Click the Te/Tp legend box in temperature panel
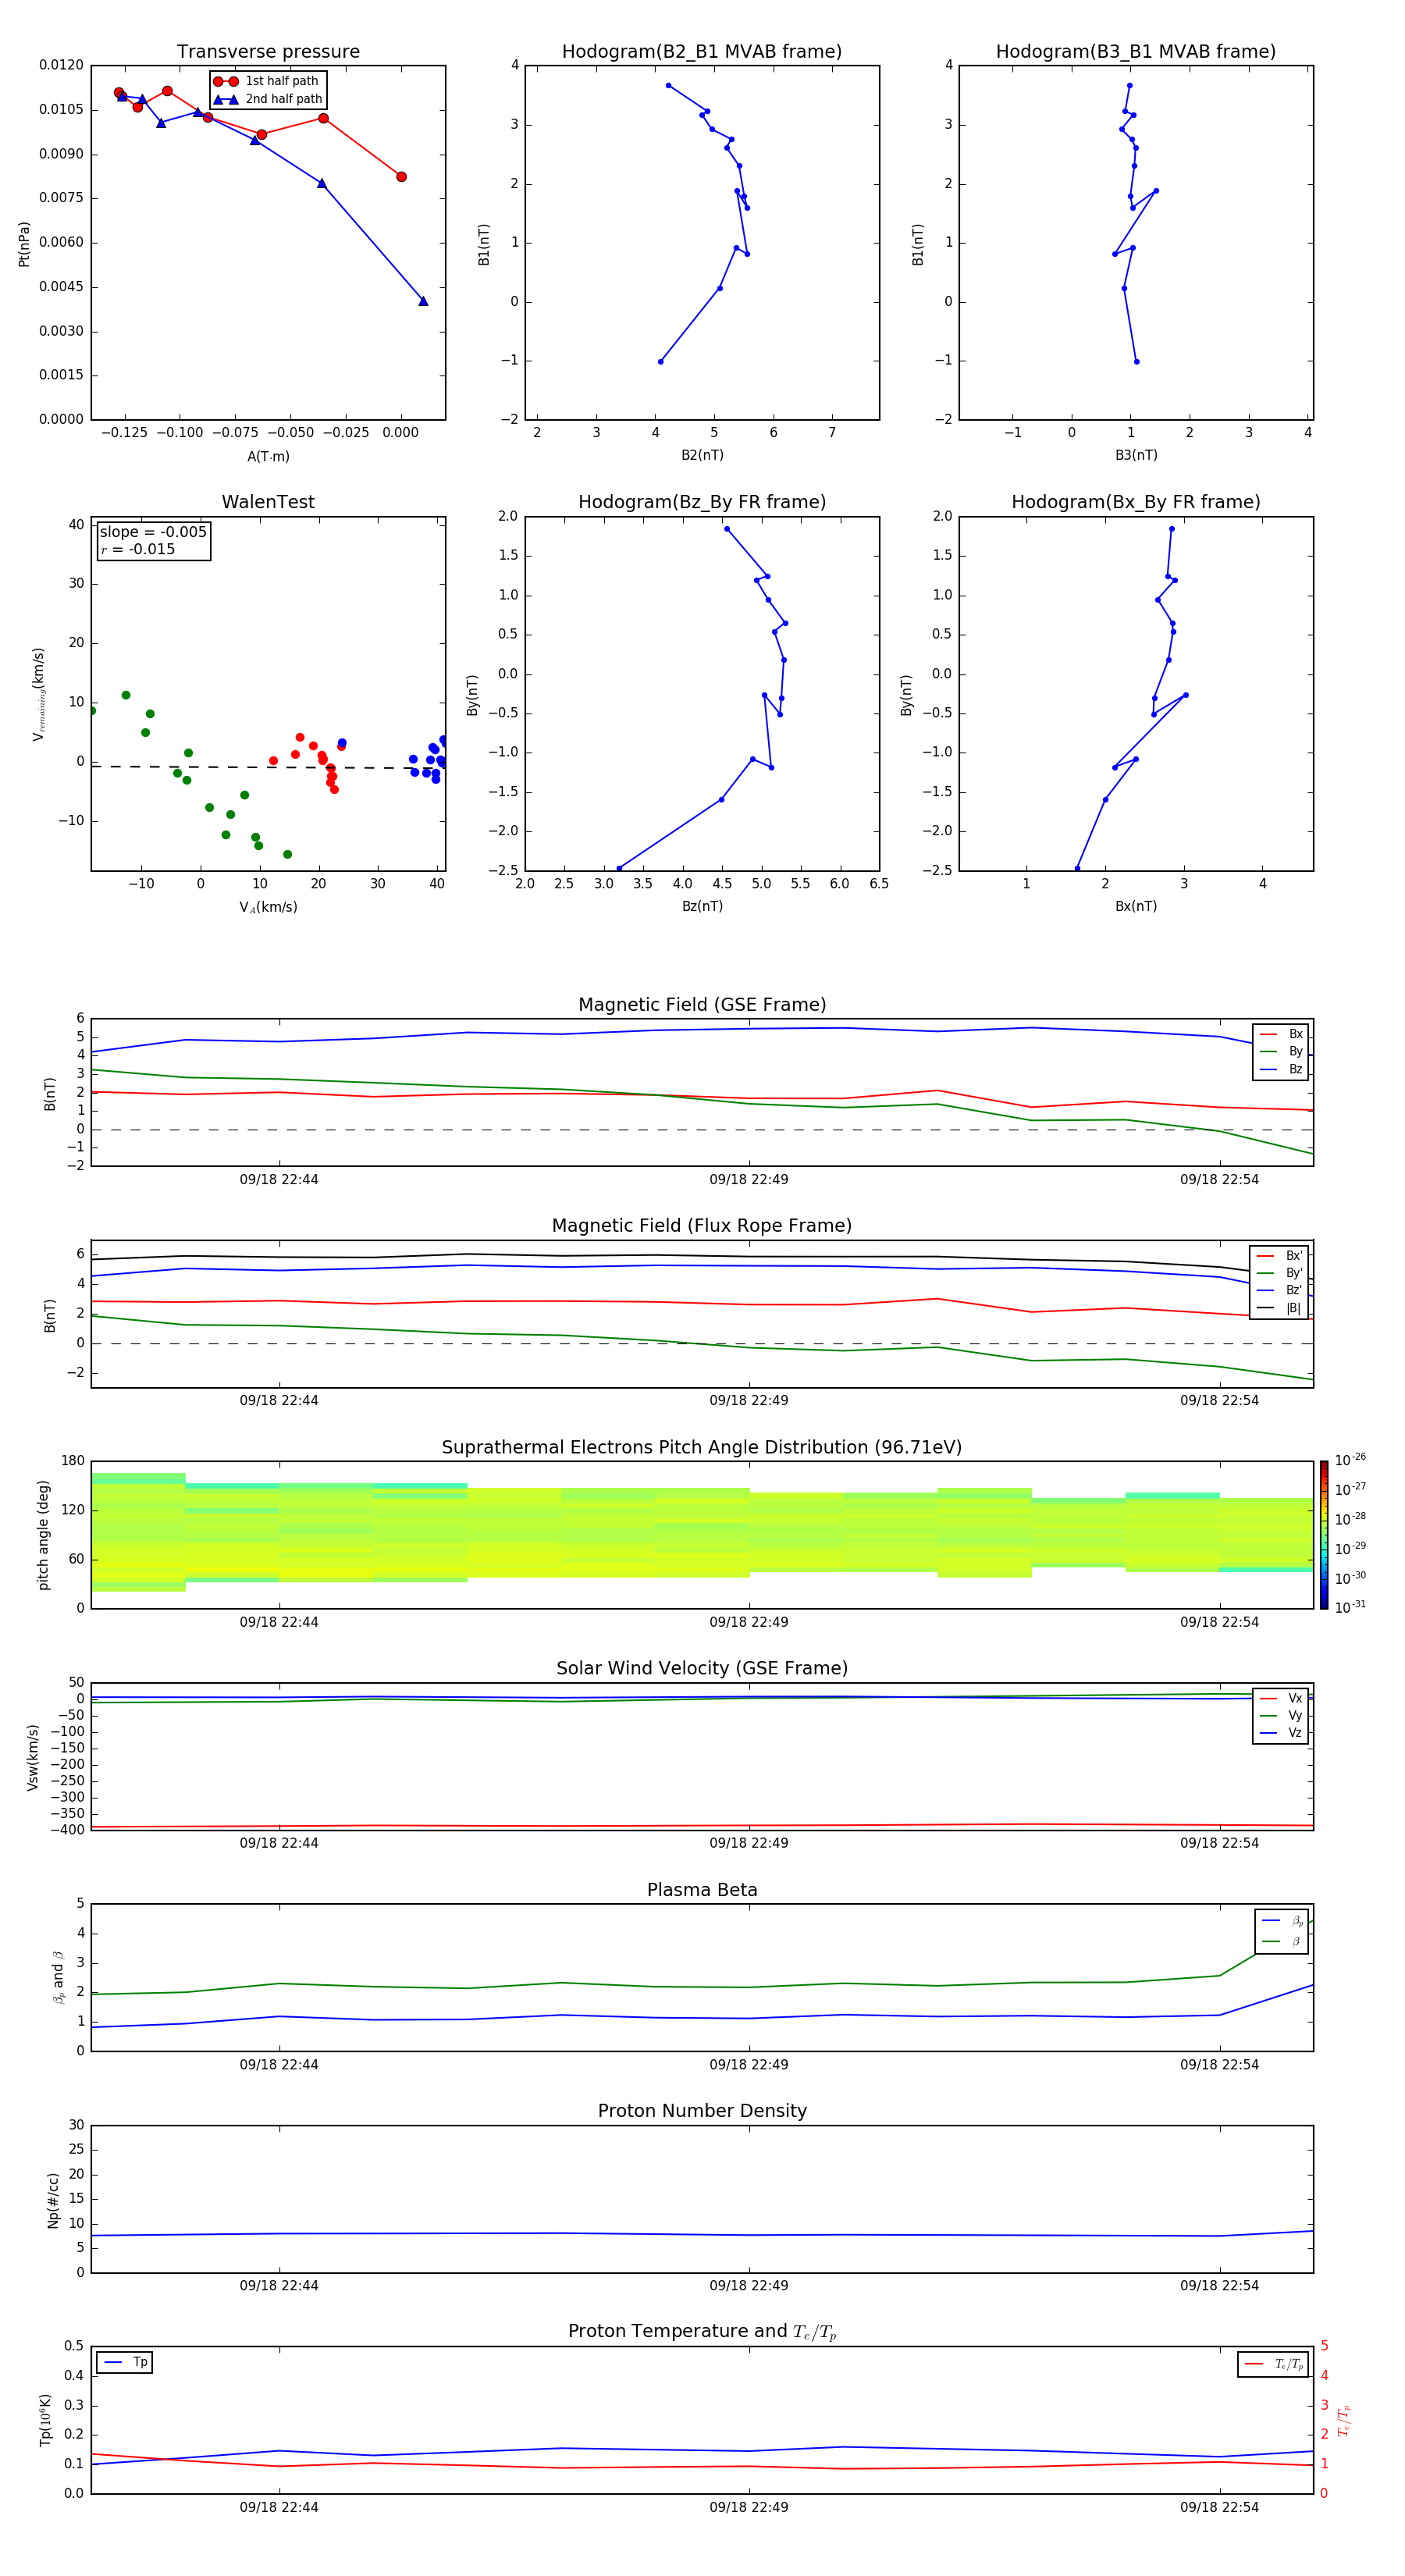This screenshot has width=1405, height=2576. pos(1273,2365)
